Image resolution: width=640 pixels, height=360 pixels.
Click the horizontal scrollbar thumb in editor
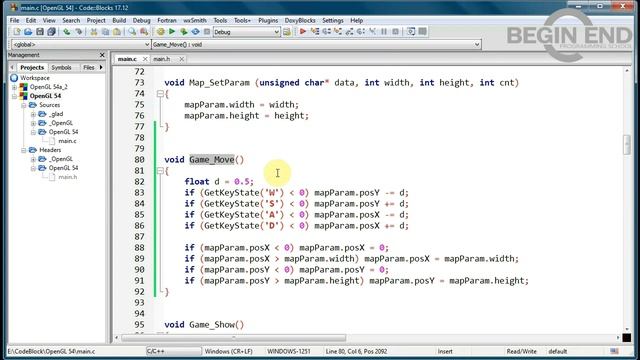click(233, 338)
